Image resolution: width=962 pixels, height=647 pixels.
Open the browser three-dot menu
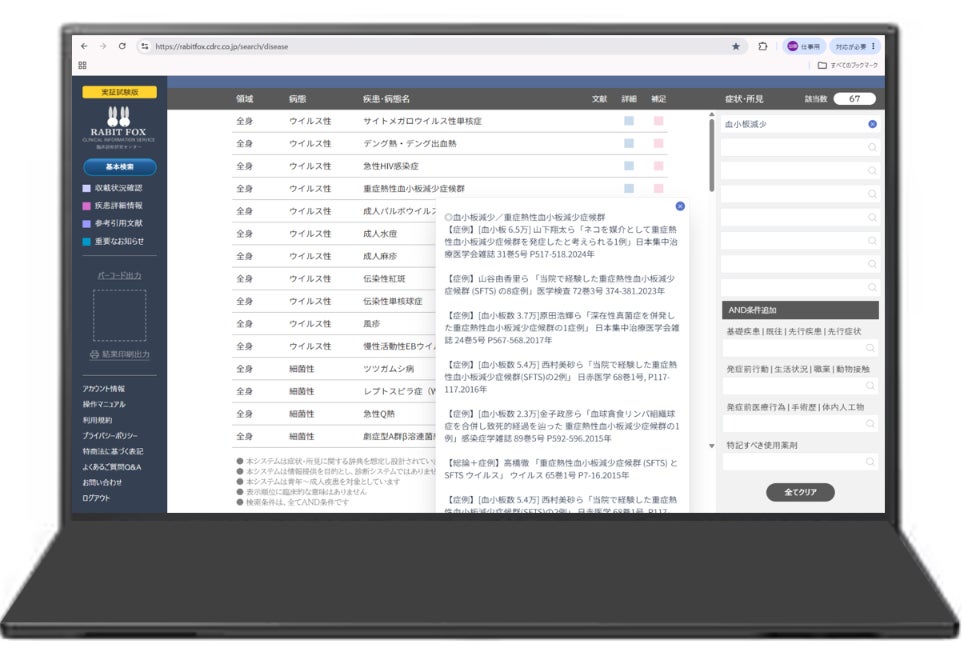click(x=873, y=46)
